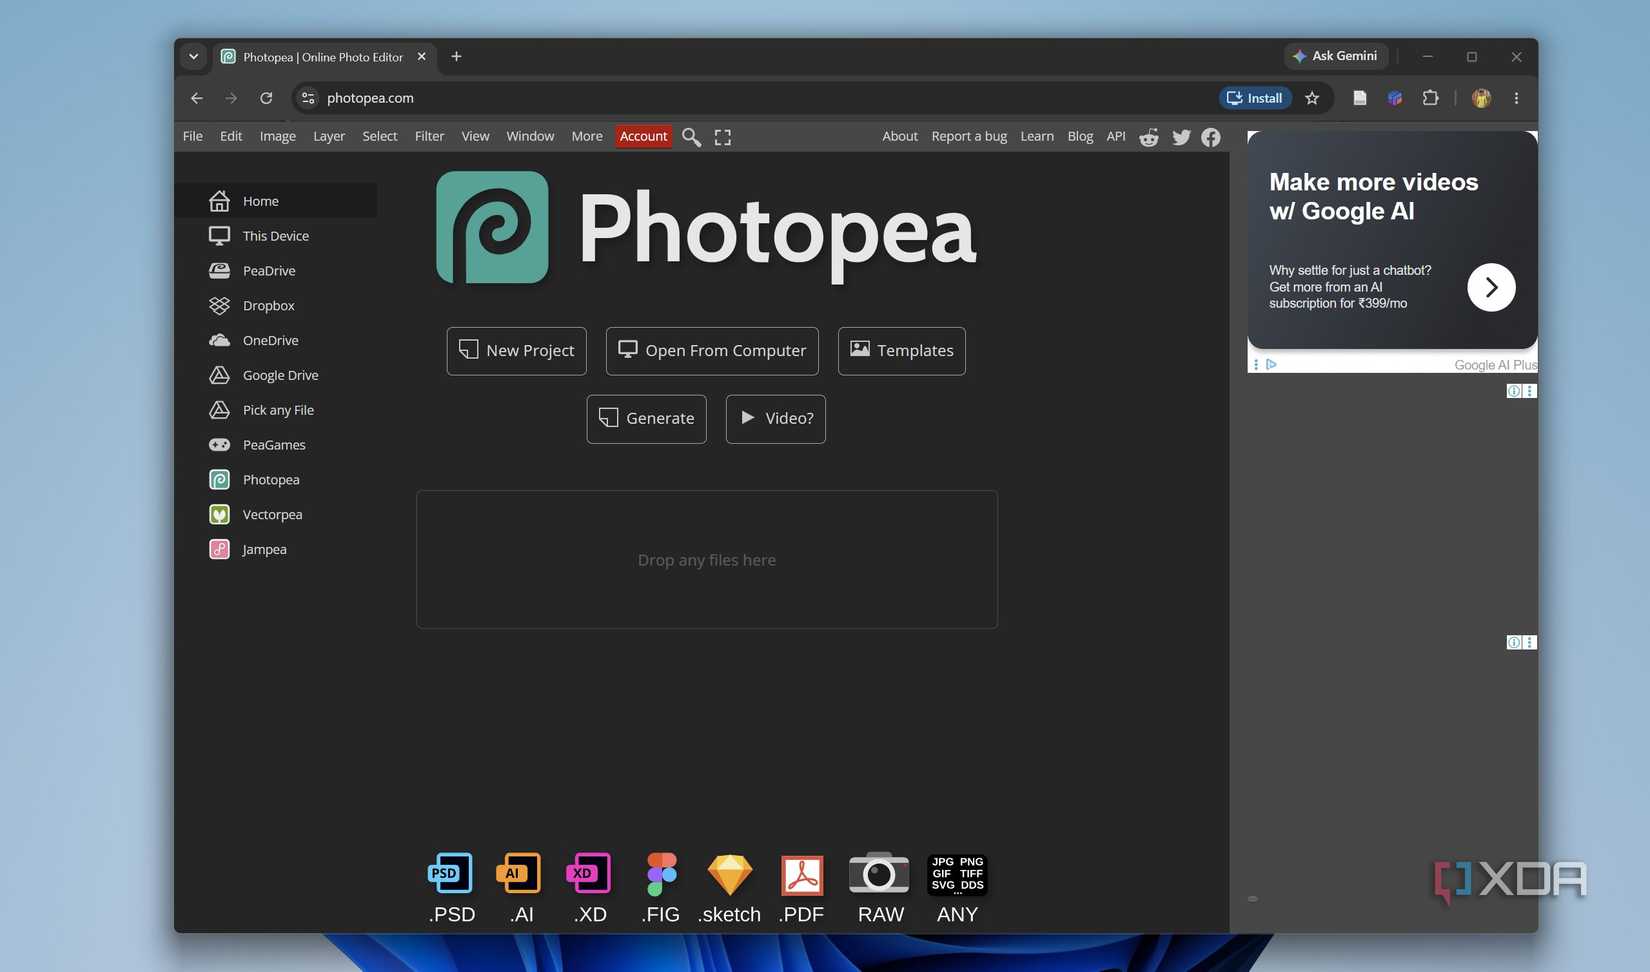This screenshot has height=972, width=1650.
Task: Click the Generate button
Action: point(646,419)
